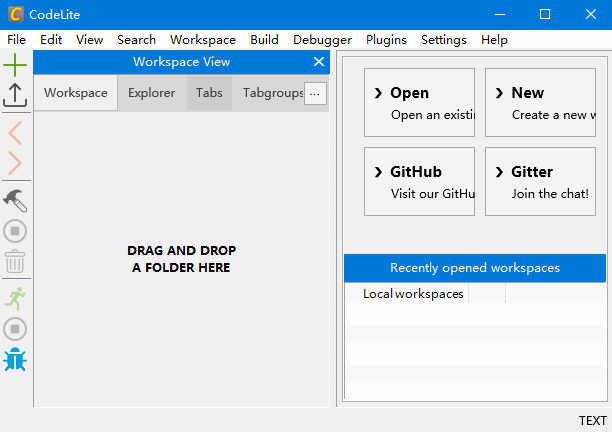Click the upload arrow Open icon
The height and width of the screenshot is (432, 612).
point(15,95)
